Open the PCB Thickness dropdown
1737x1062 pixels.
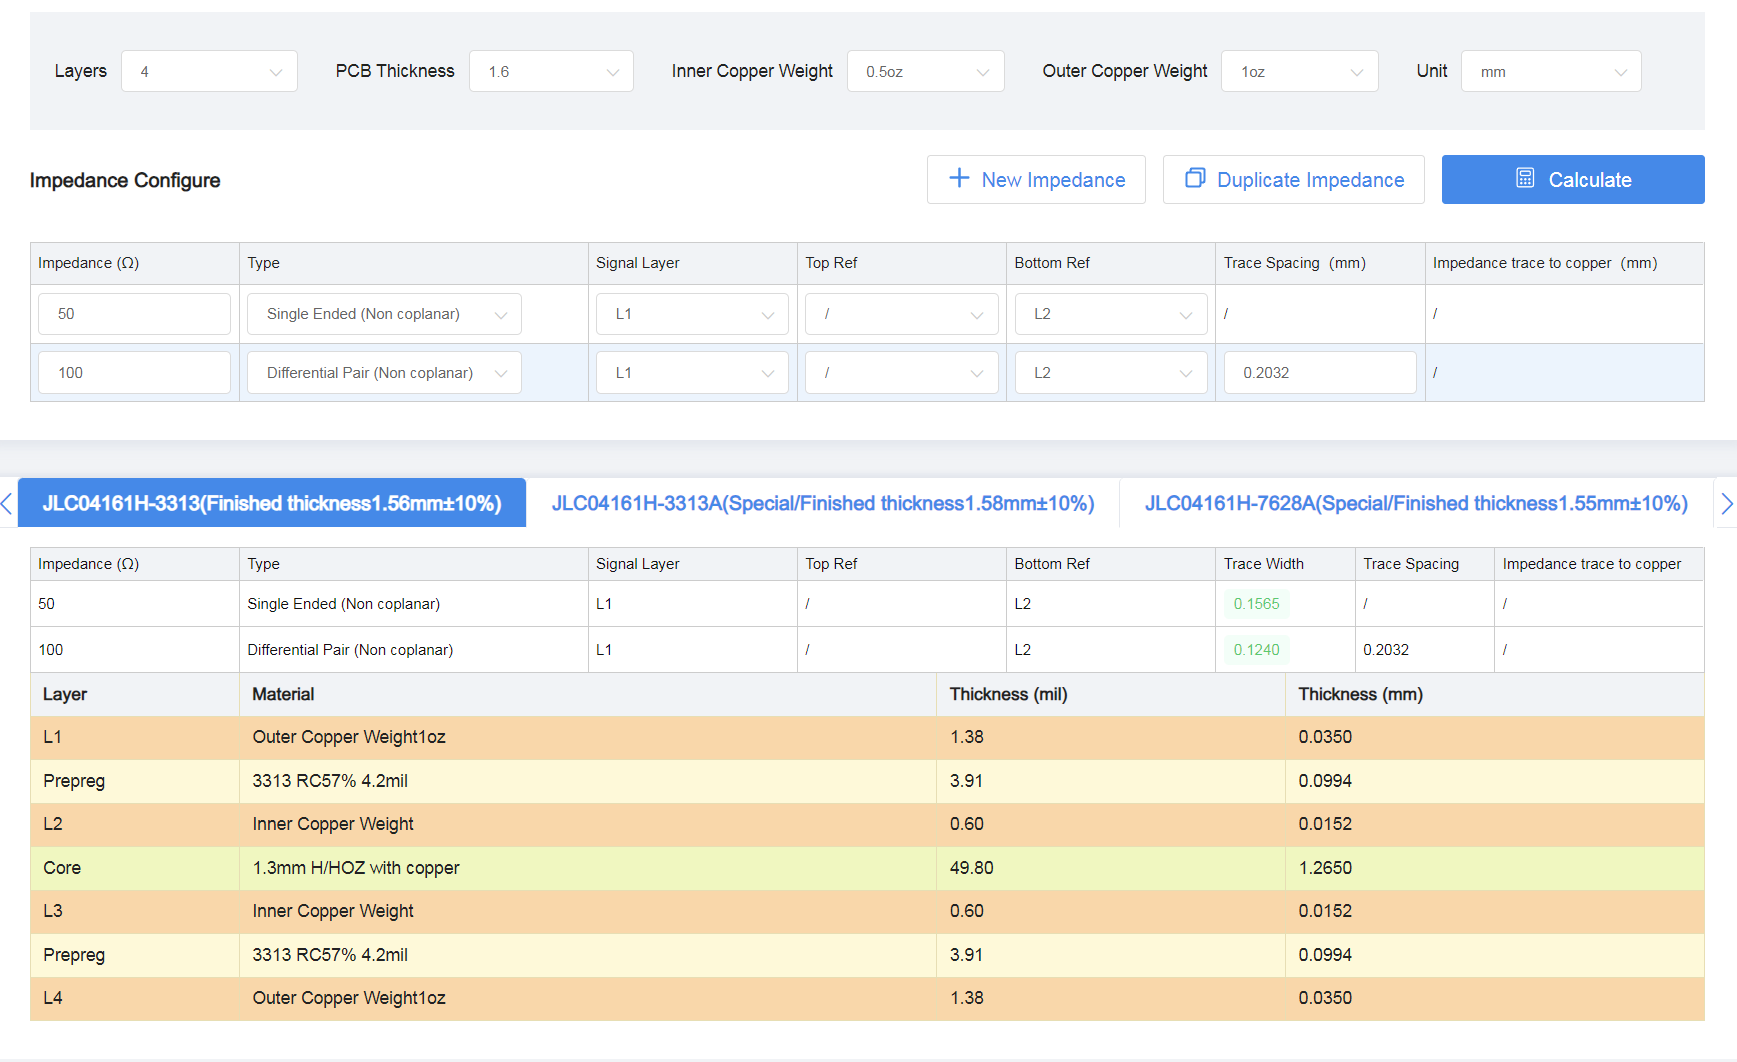pos(551,71)
